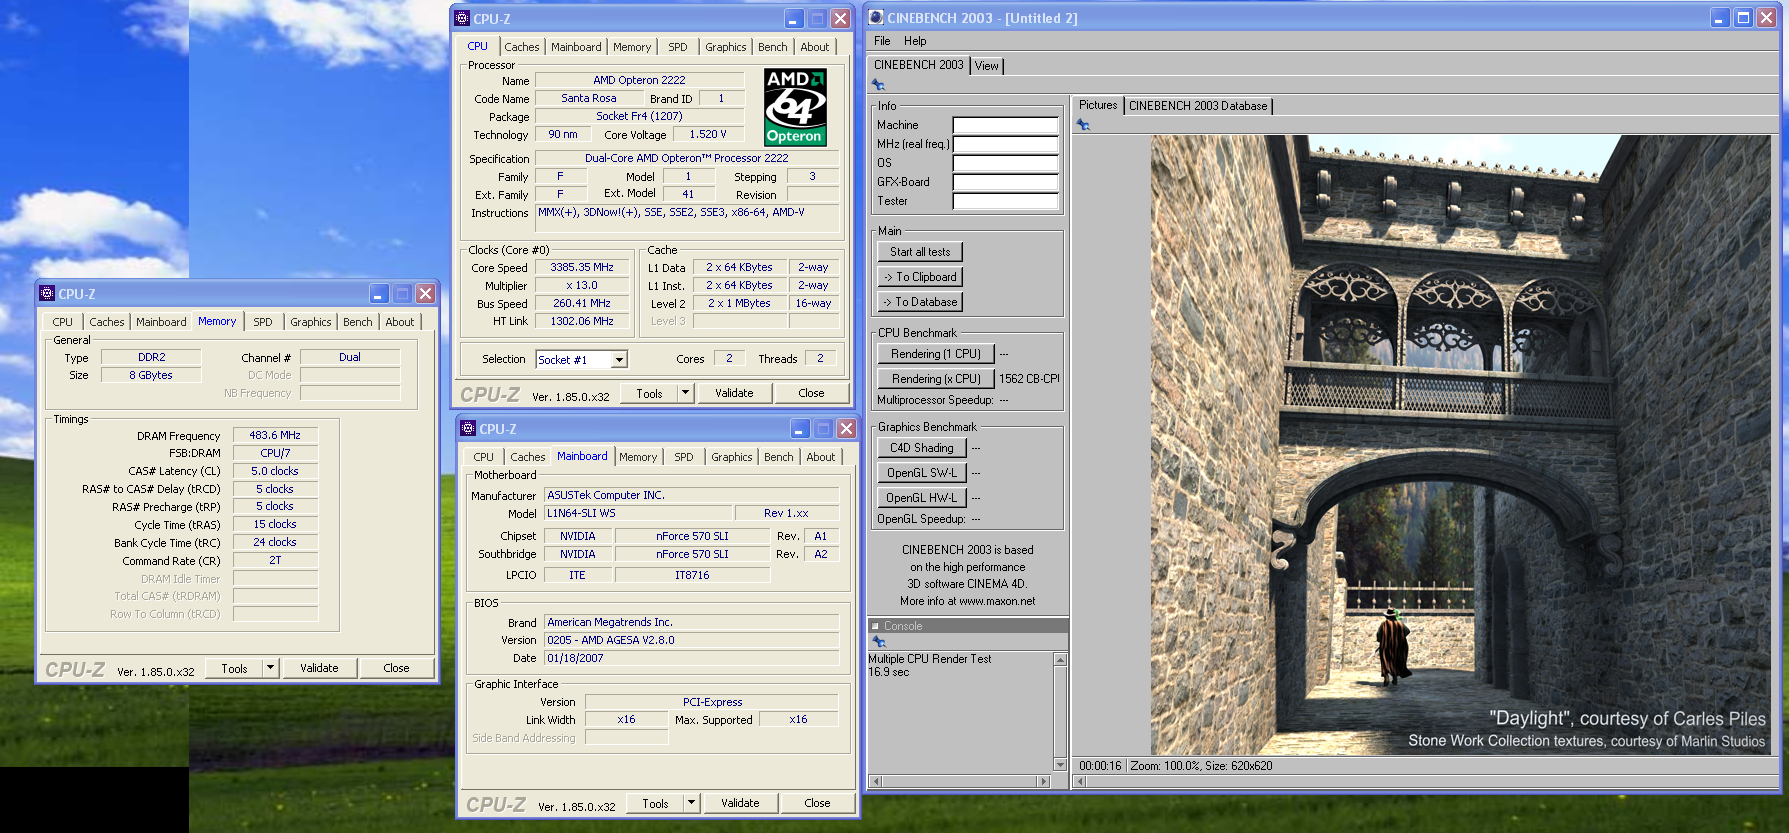
Task: Click the Core Speed value 3385.35 MHz
Action: pyautogui.click(x=582, y=268)
